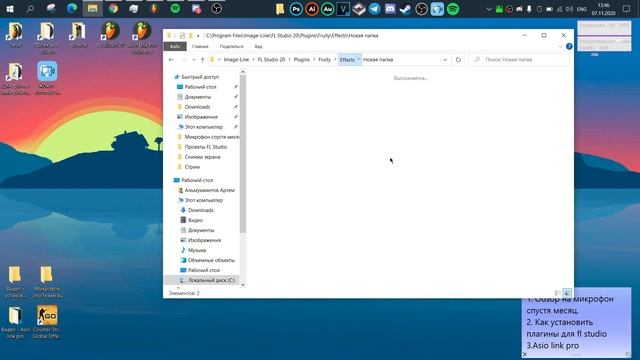Select the Микрофон спустя месяц desktop folder
The height and width of the screenshot is (360, 640).
pos(47,282)
